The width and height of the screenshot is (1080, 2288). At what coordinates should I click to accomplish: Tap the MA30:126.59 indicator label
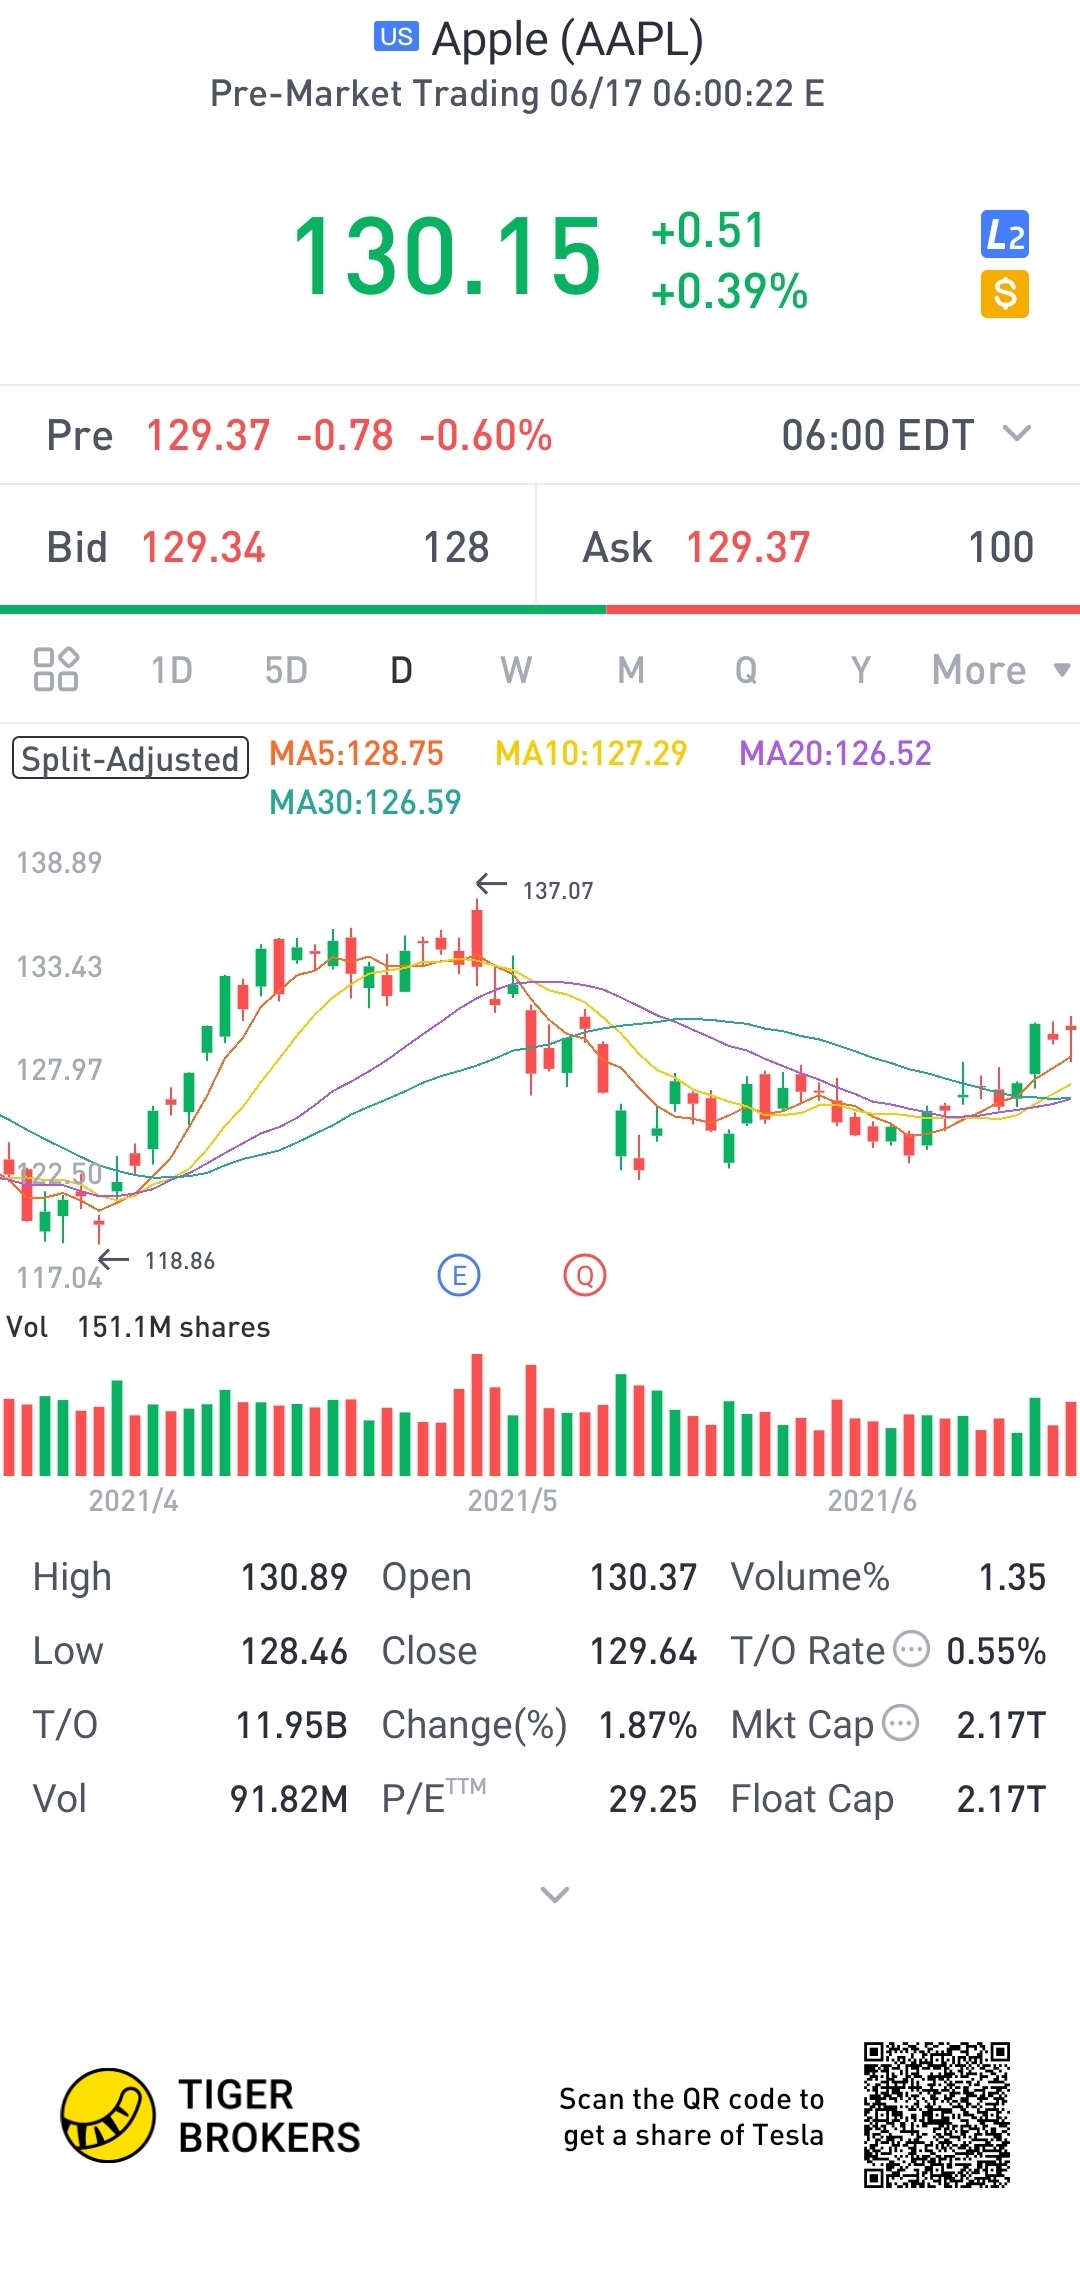pyautogui.click(x=365, y=802)
